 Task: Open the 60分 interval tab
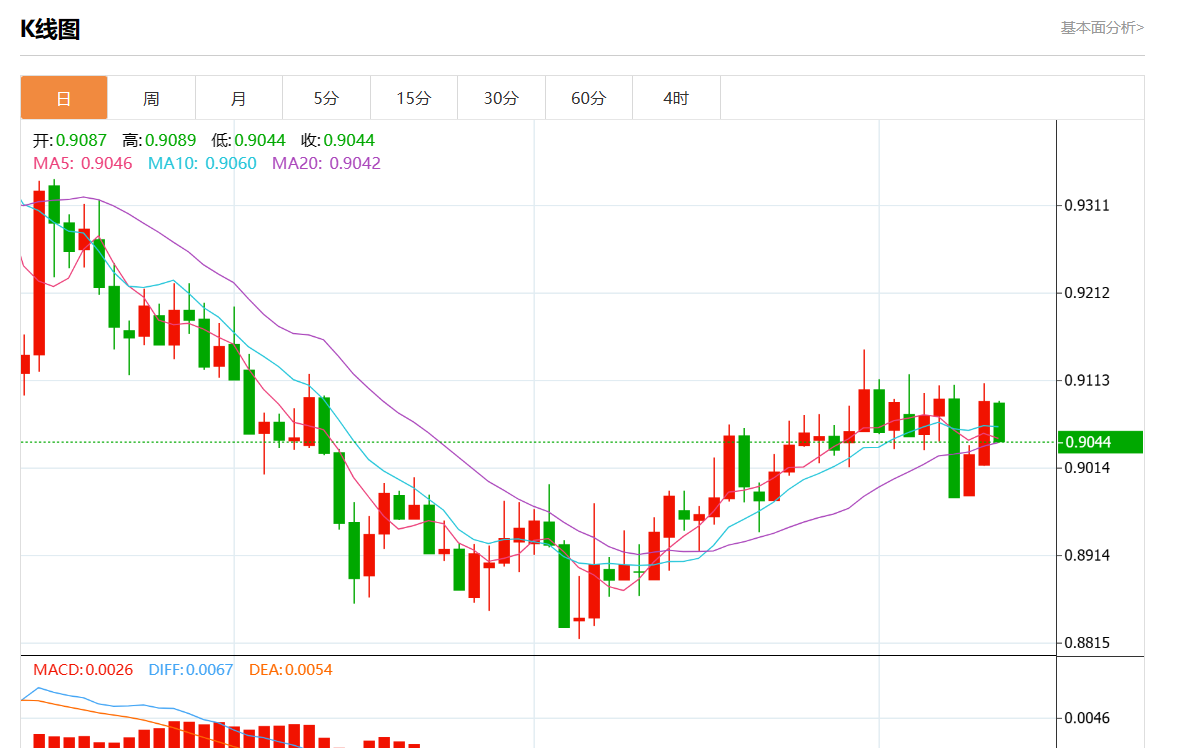tap(588, 98)
